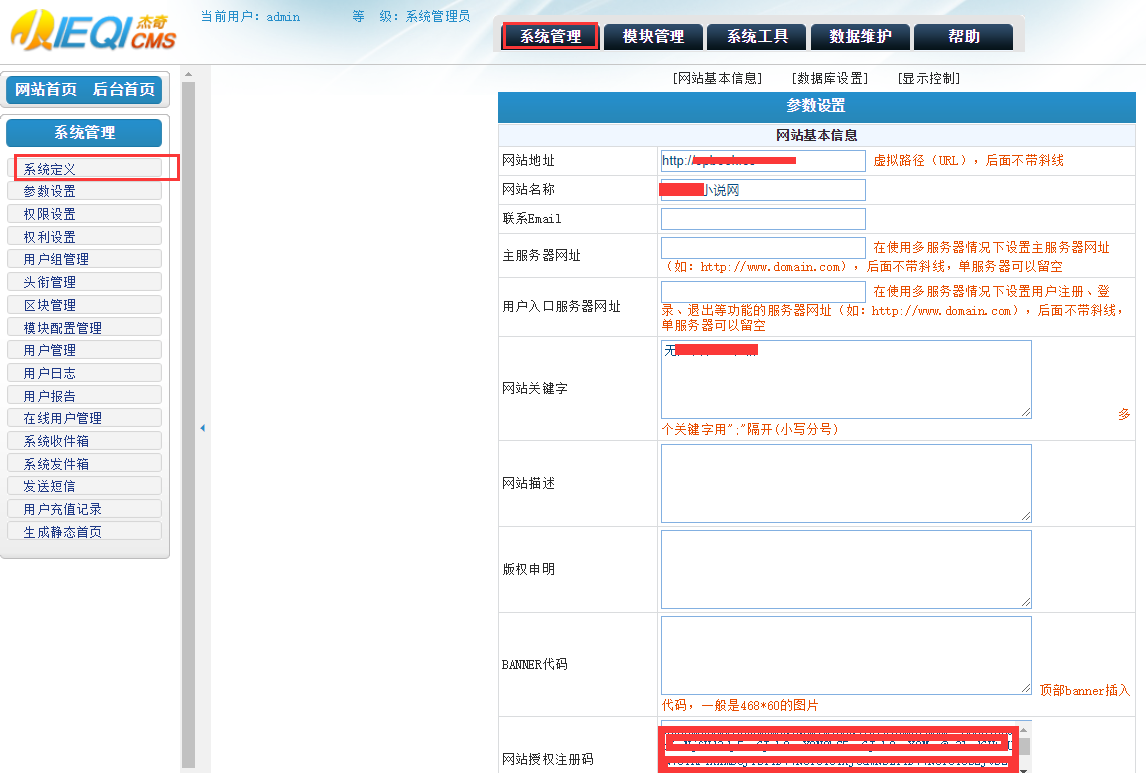Open 系统定义 in sidebar
This screenshot has height=773, width=1146.
84,168
